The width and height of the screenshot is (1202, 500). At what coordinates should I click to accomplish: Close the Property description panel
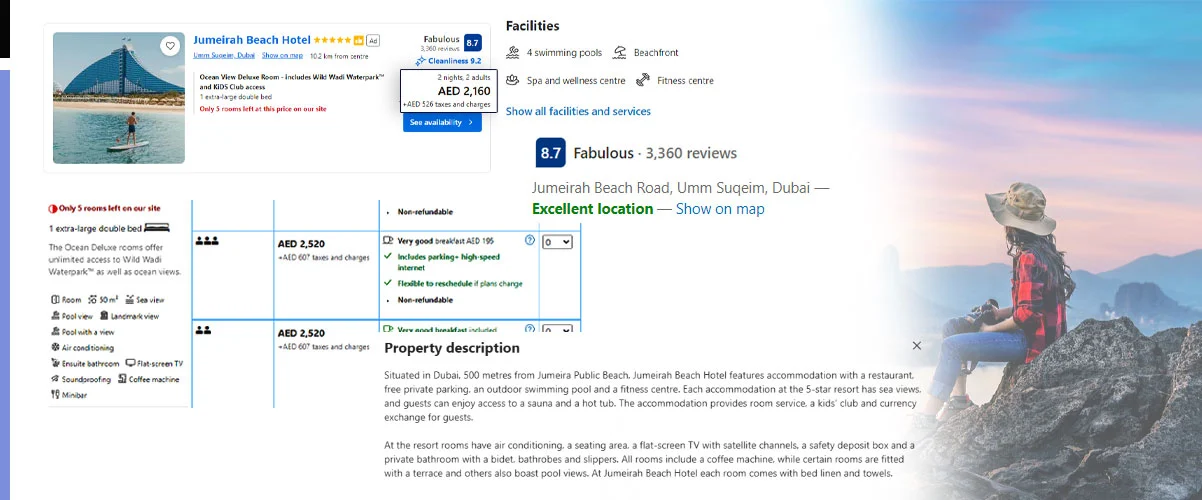tap(917, 345)
